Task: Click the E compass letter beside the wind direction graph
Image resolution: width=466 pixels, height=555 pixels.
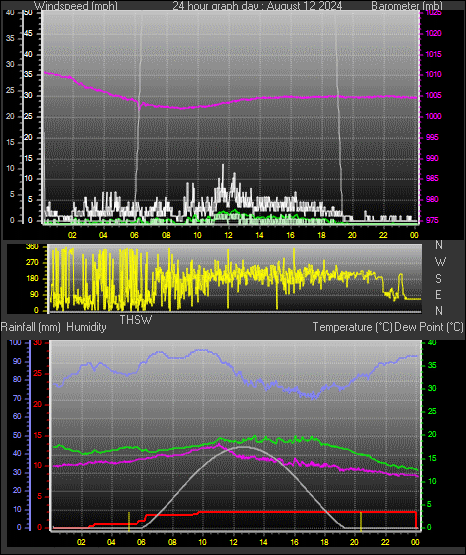Action: click(438, 294)
